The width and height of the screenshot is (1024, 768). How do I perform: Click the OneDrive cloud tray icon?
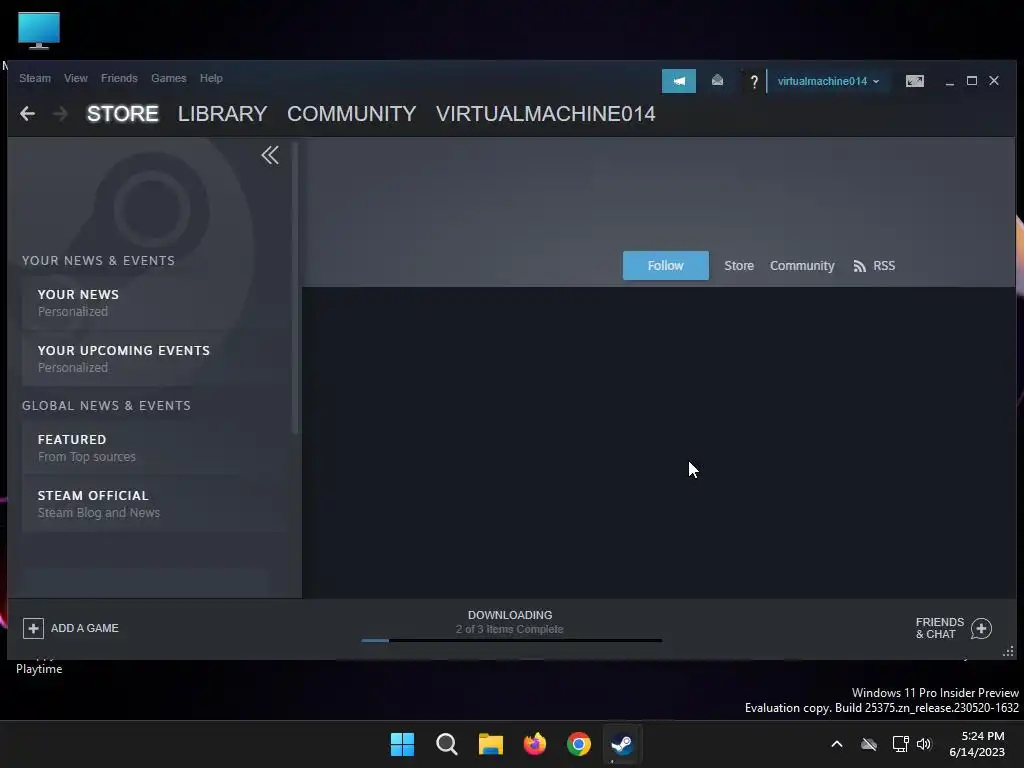coord(869,744)
